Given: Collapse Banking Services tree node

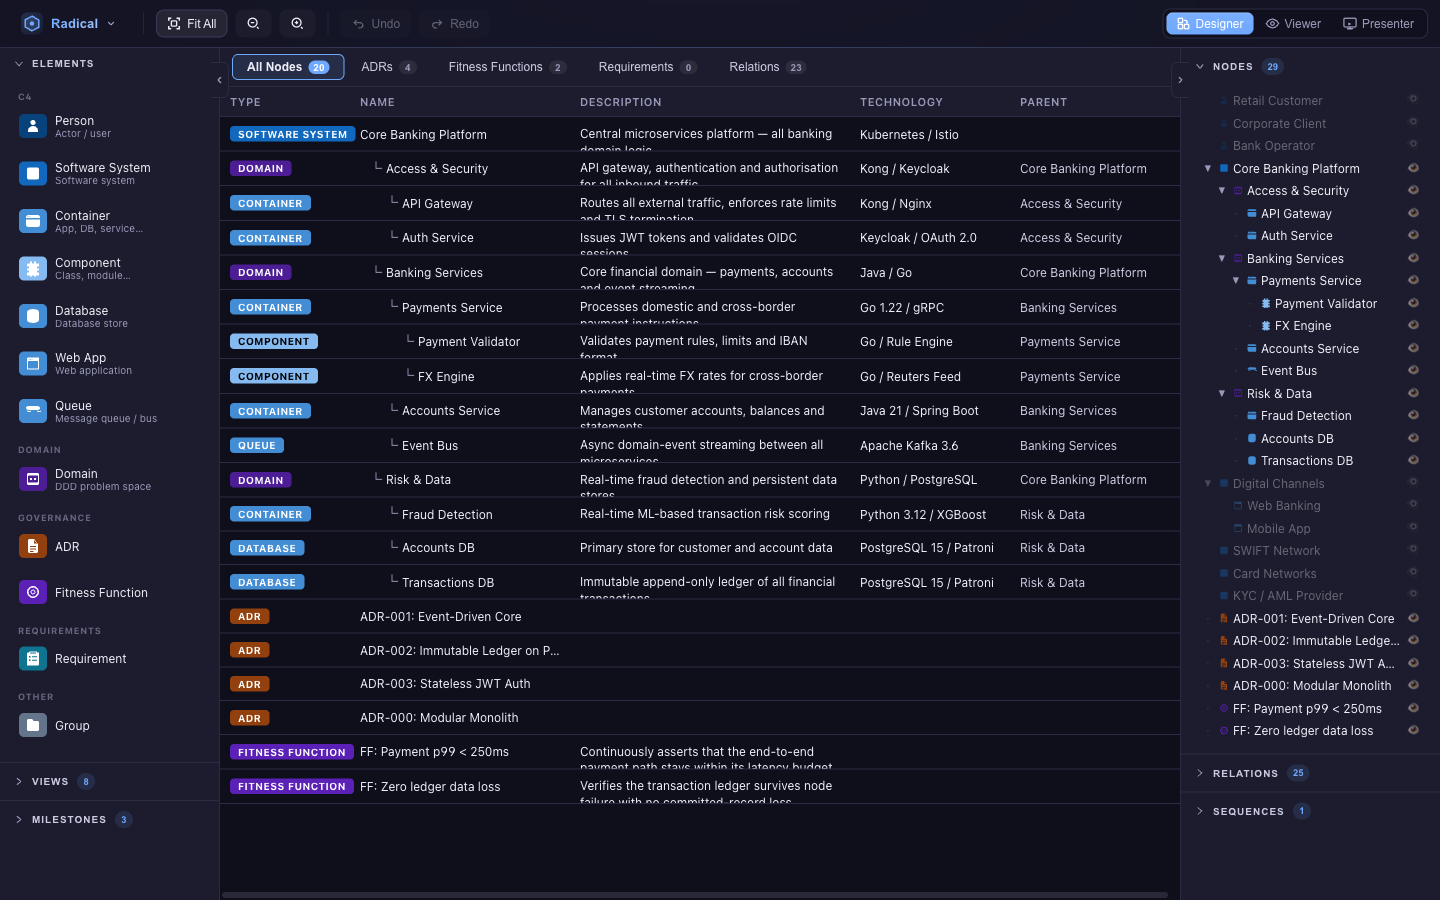Looking at the screenshot, I should tap(1222, 259).
